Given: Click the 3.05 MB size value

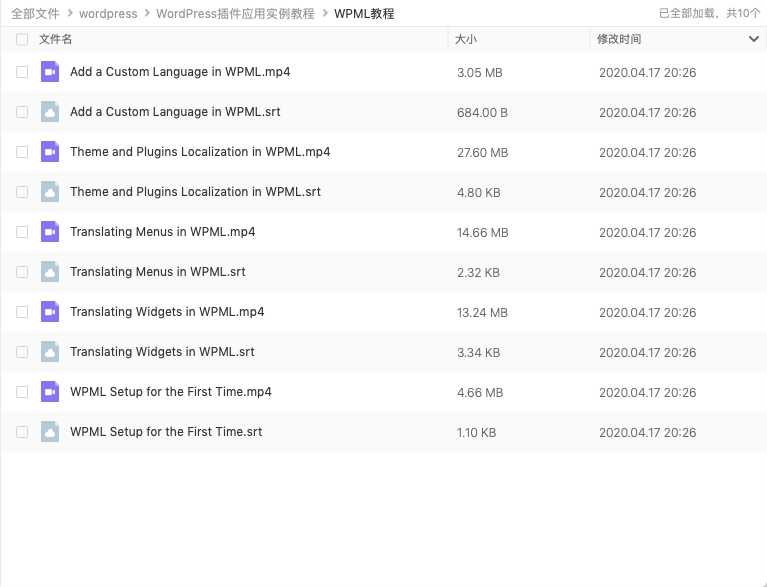Looking at the screenshot, I should [x=480, y=73].
